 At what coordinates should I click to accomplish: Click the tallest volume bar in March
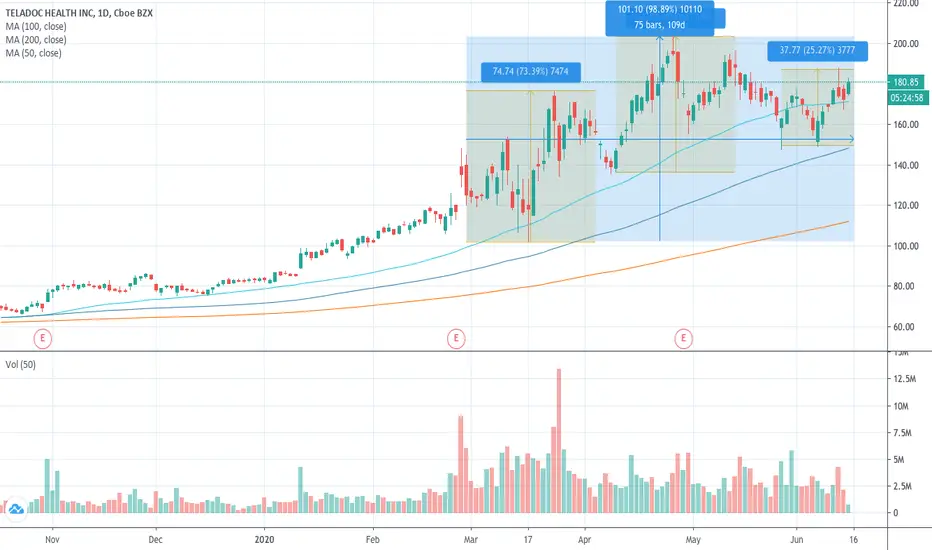point(559,441)
